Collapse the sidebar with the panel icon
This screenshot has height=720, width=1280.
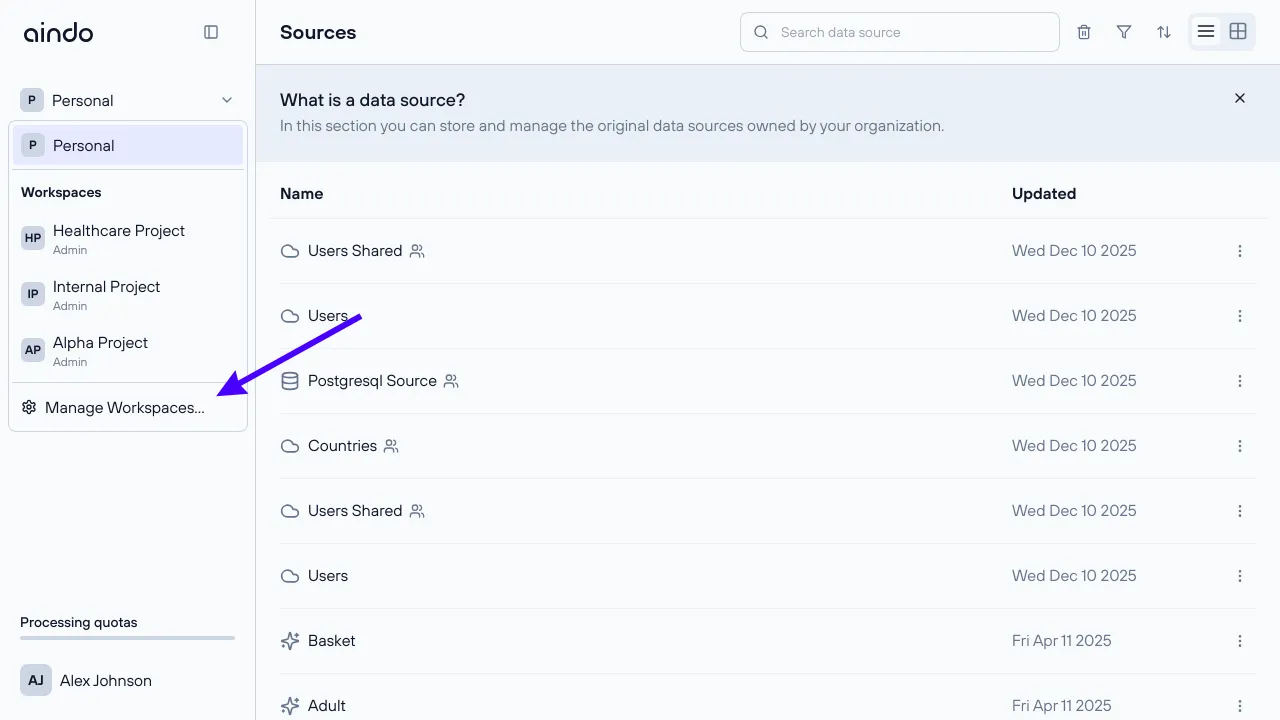pos(211,31)
